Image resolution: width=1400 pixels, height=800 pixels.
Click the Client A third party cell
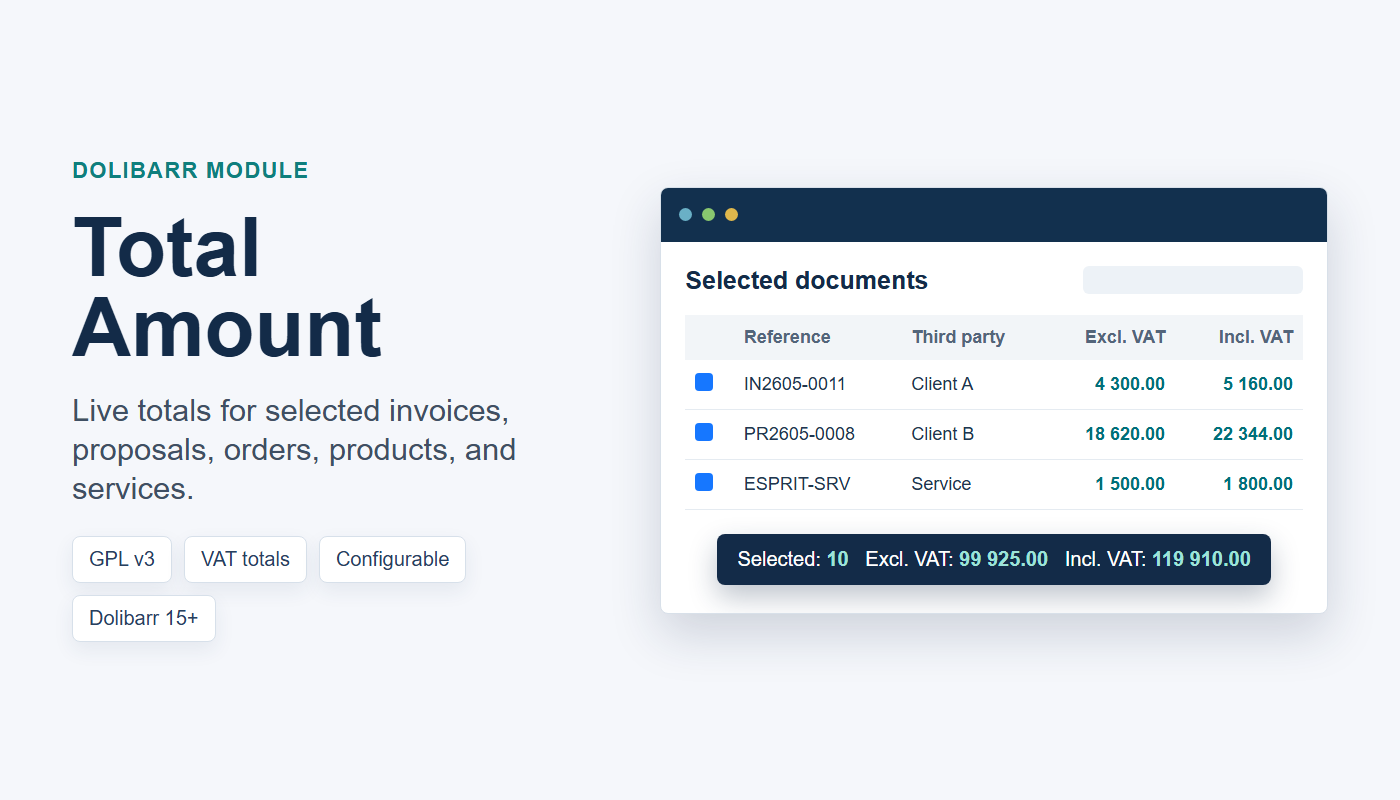942,384
